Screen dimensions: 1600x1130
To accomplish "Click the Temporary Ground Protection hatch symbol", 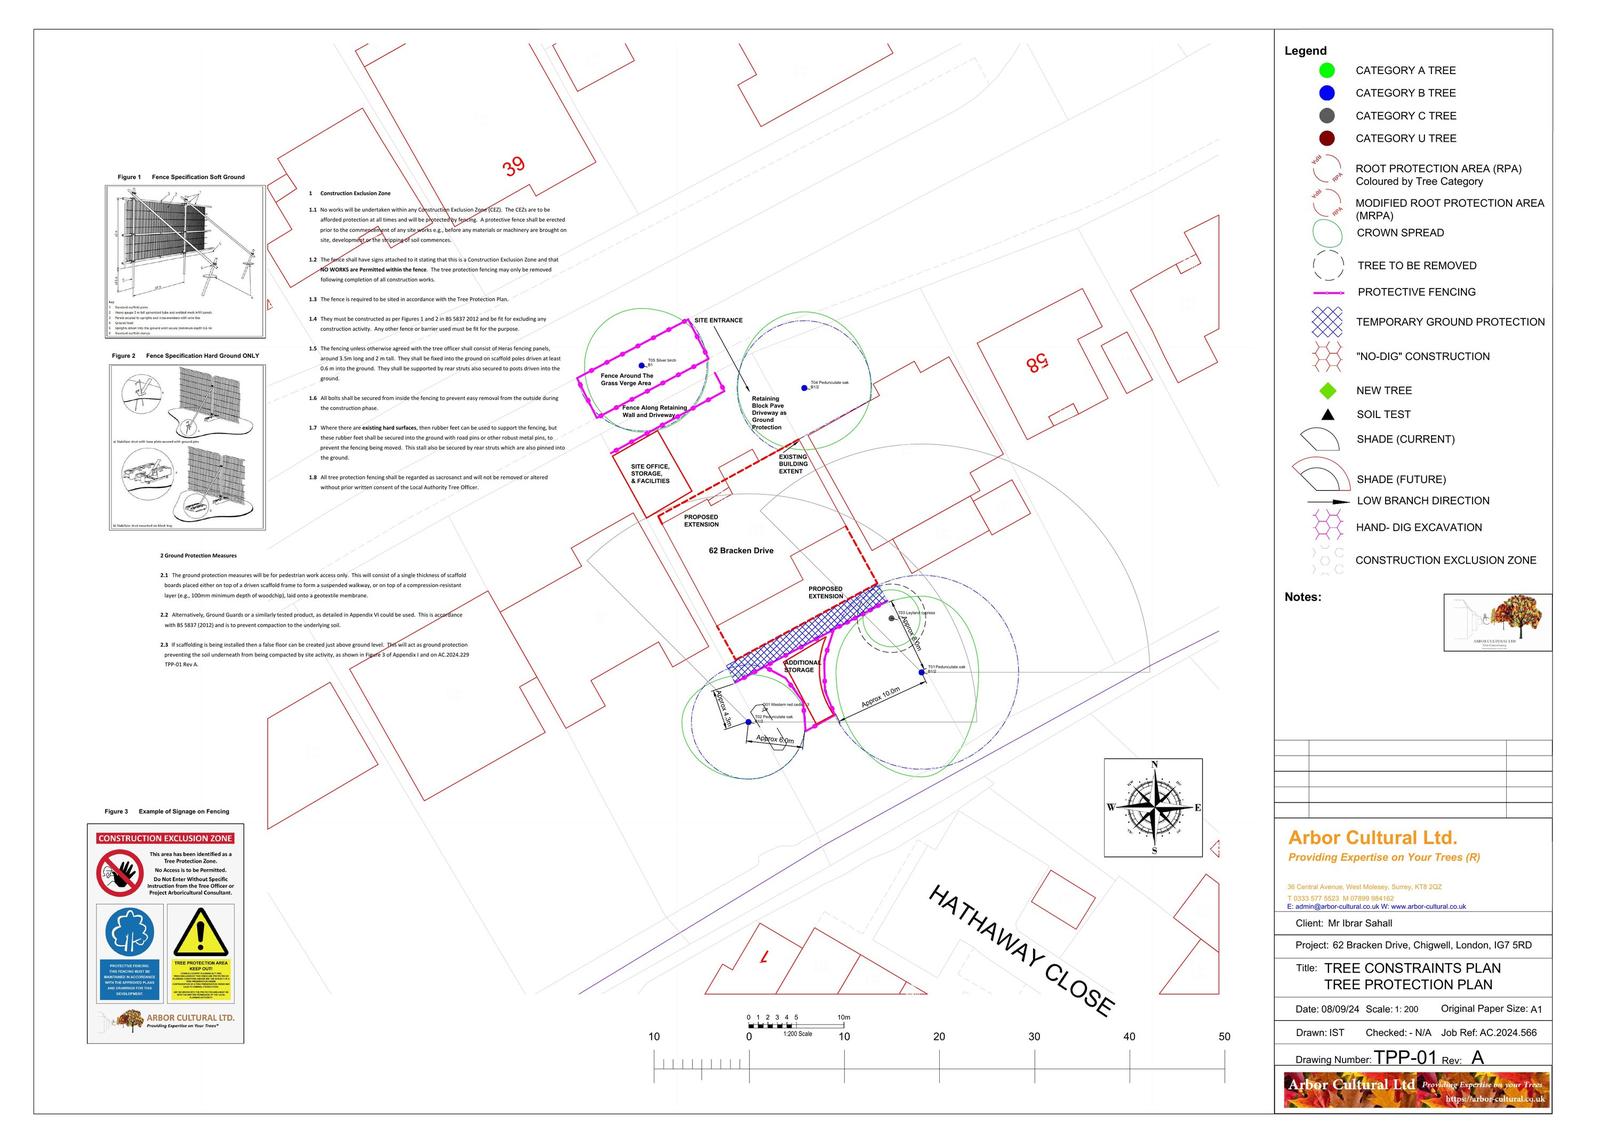I will pyautogui.click(x=1326, y=322).
